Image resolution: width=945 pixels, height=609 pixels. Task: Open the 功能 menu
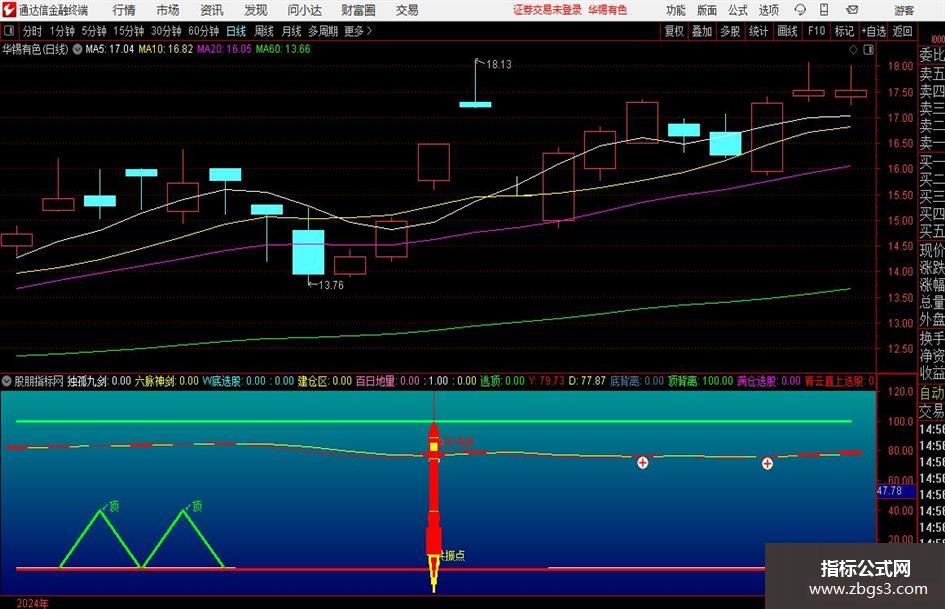click(x=676, y=10)
